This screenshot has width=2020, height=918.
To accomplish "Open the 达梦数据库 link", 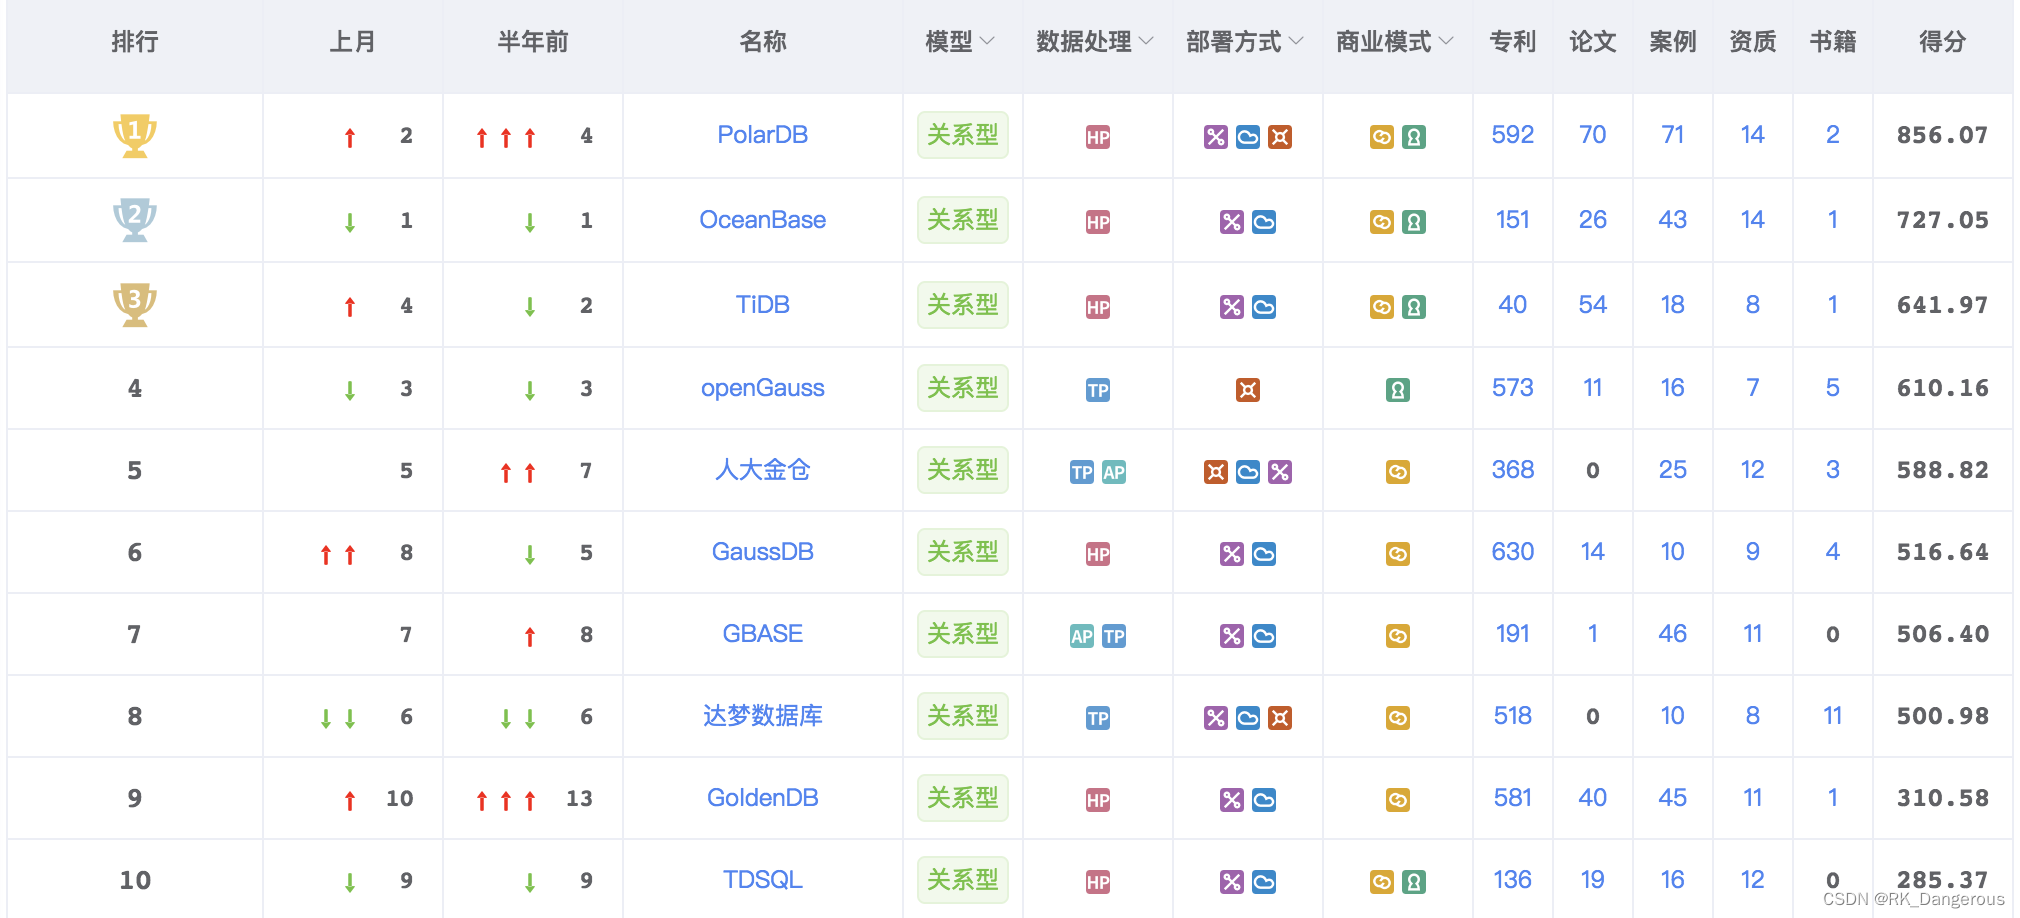I will click(763, 716).
